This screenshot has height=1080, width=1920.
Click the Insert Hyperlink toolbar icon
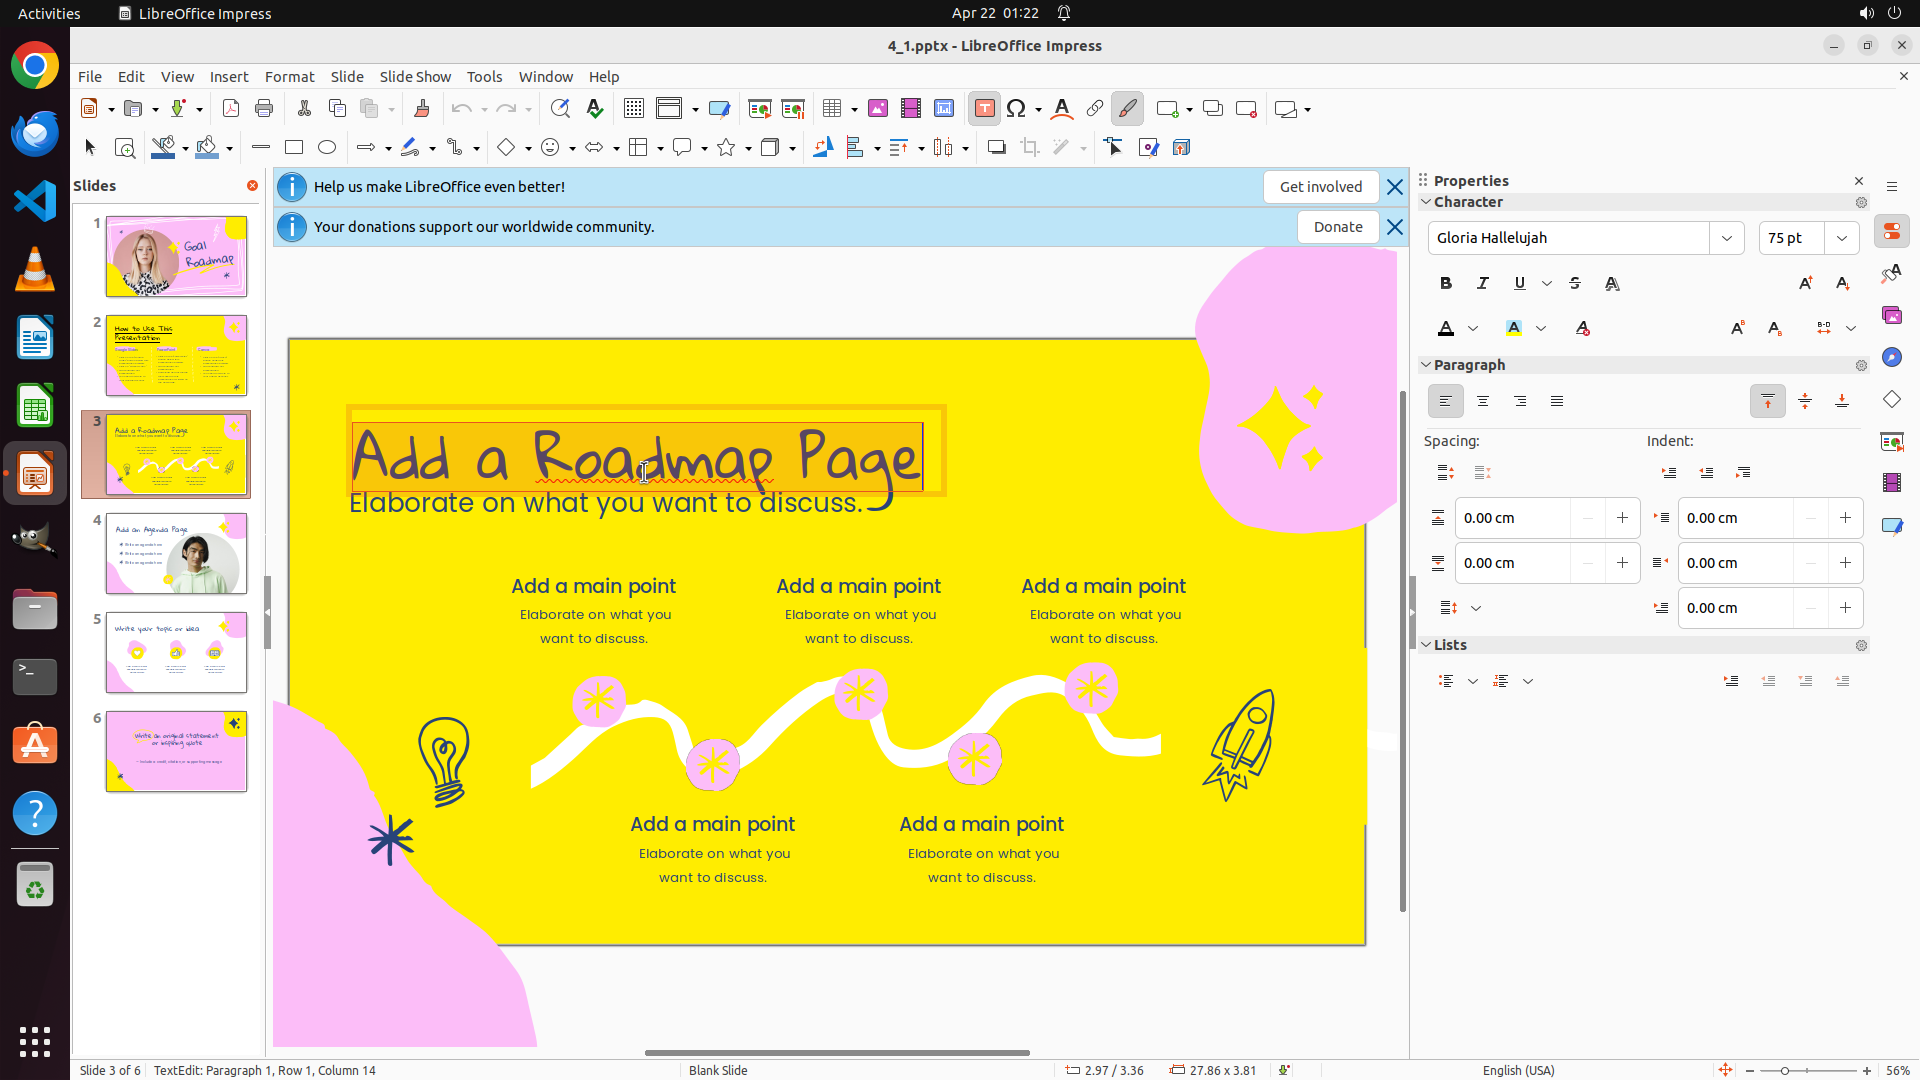pos(1095,109)
